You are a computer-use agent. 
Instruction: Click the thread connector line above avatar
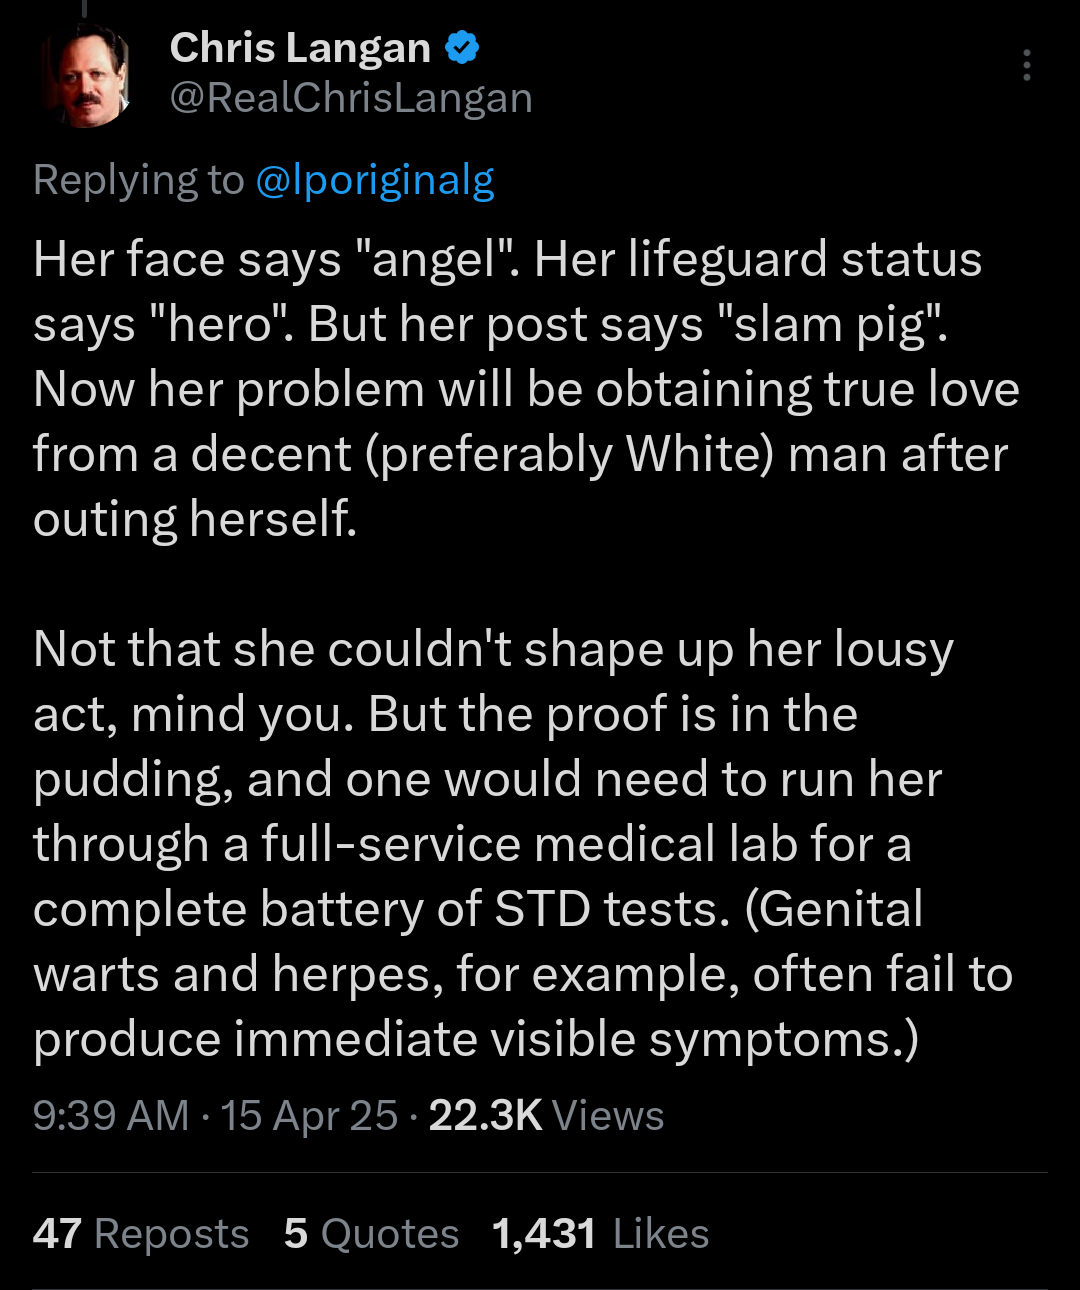(x=86, y=7)
